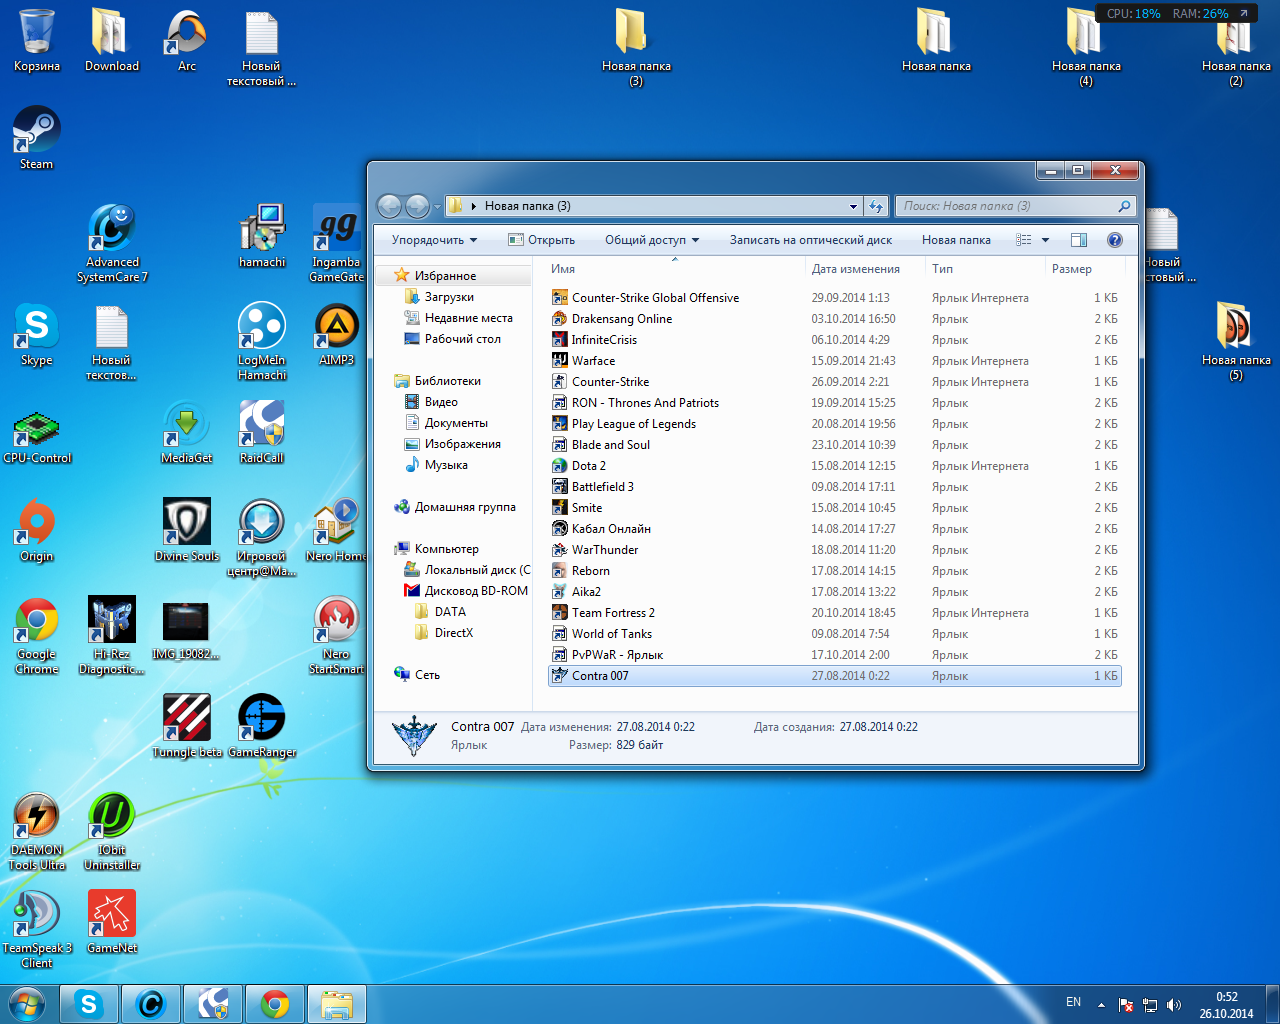Select the Dota 2 shortcut row
This screenshot has width=1280, height=1024.
pyautogui.click(x=835, y=466)
